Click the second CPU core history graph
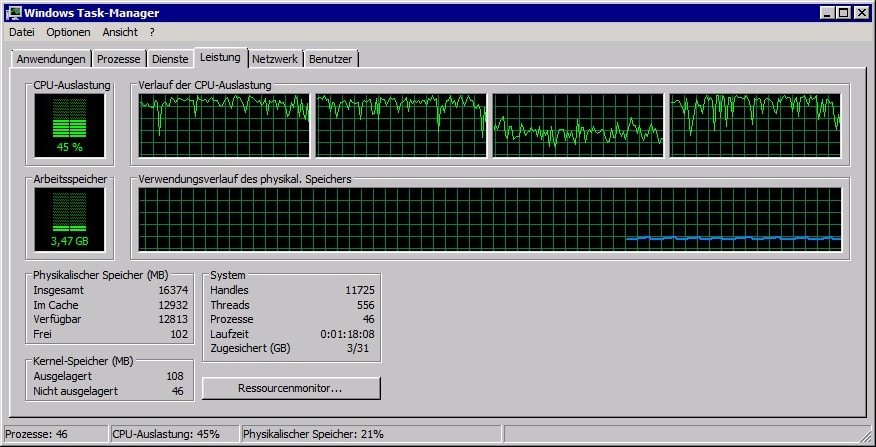Image resolution: width=876 pixels, height=447 pixels. pos(401,125)
